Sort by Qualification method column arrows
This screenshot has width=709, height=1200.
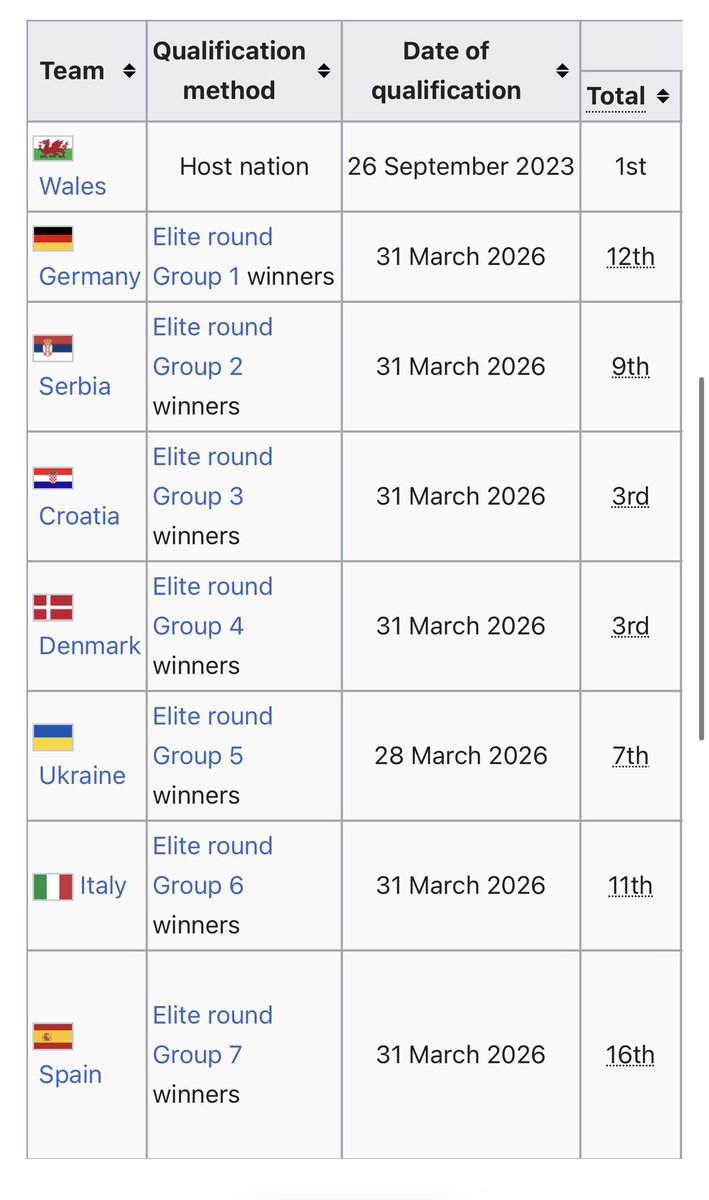323,71
